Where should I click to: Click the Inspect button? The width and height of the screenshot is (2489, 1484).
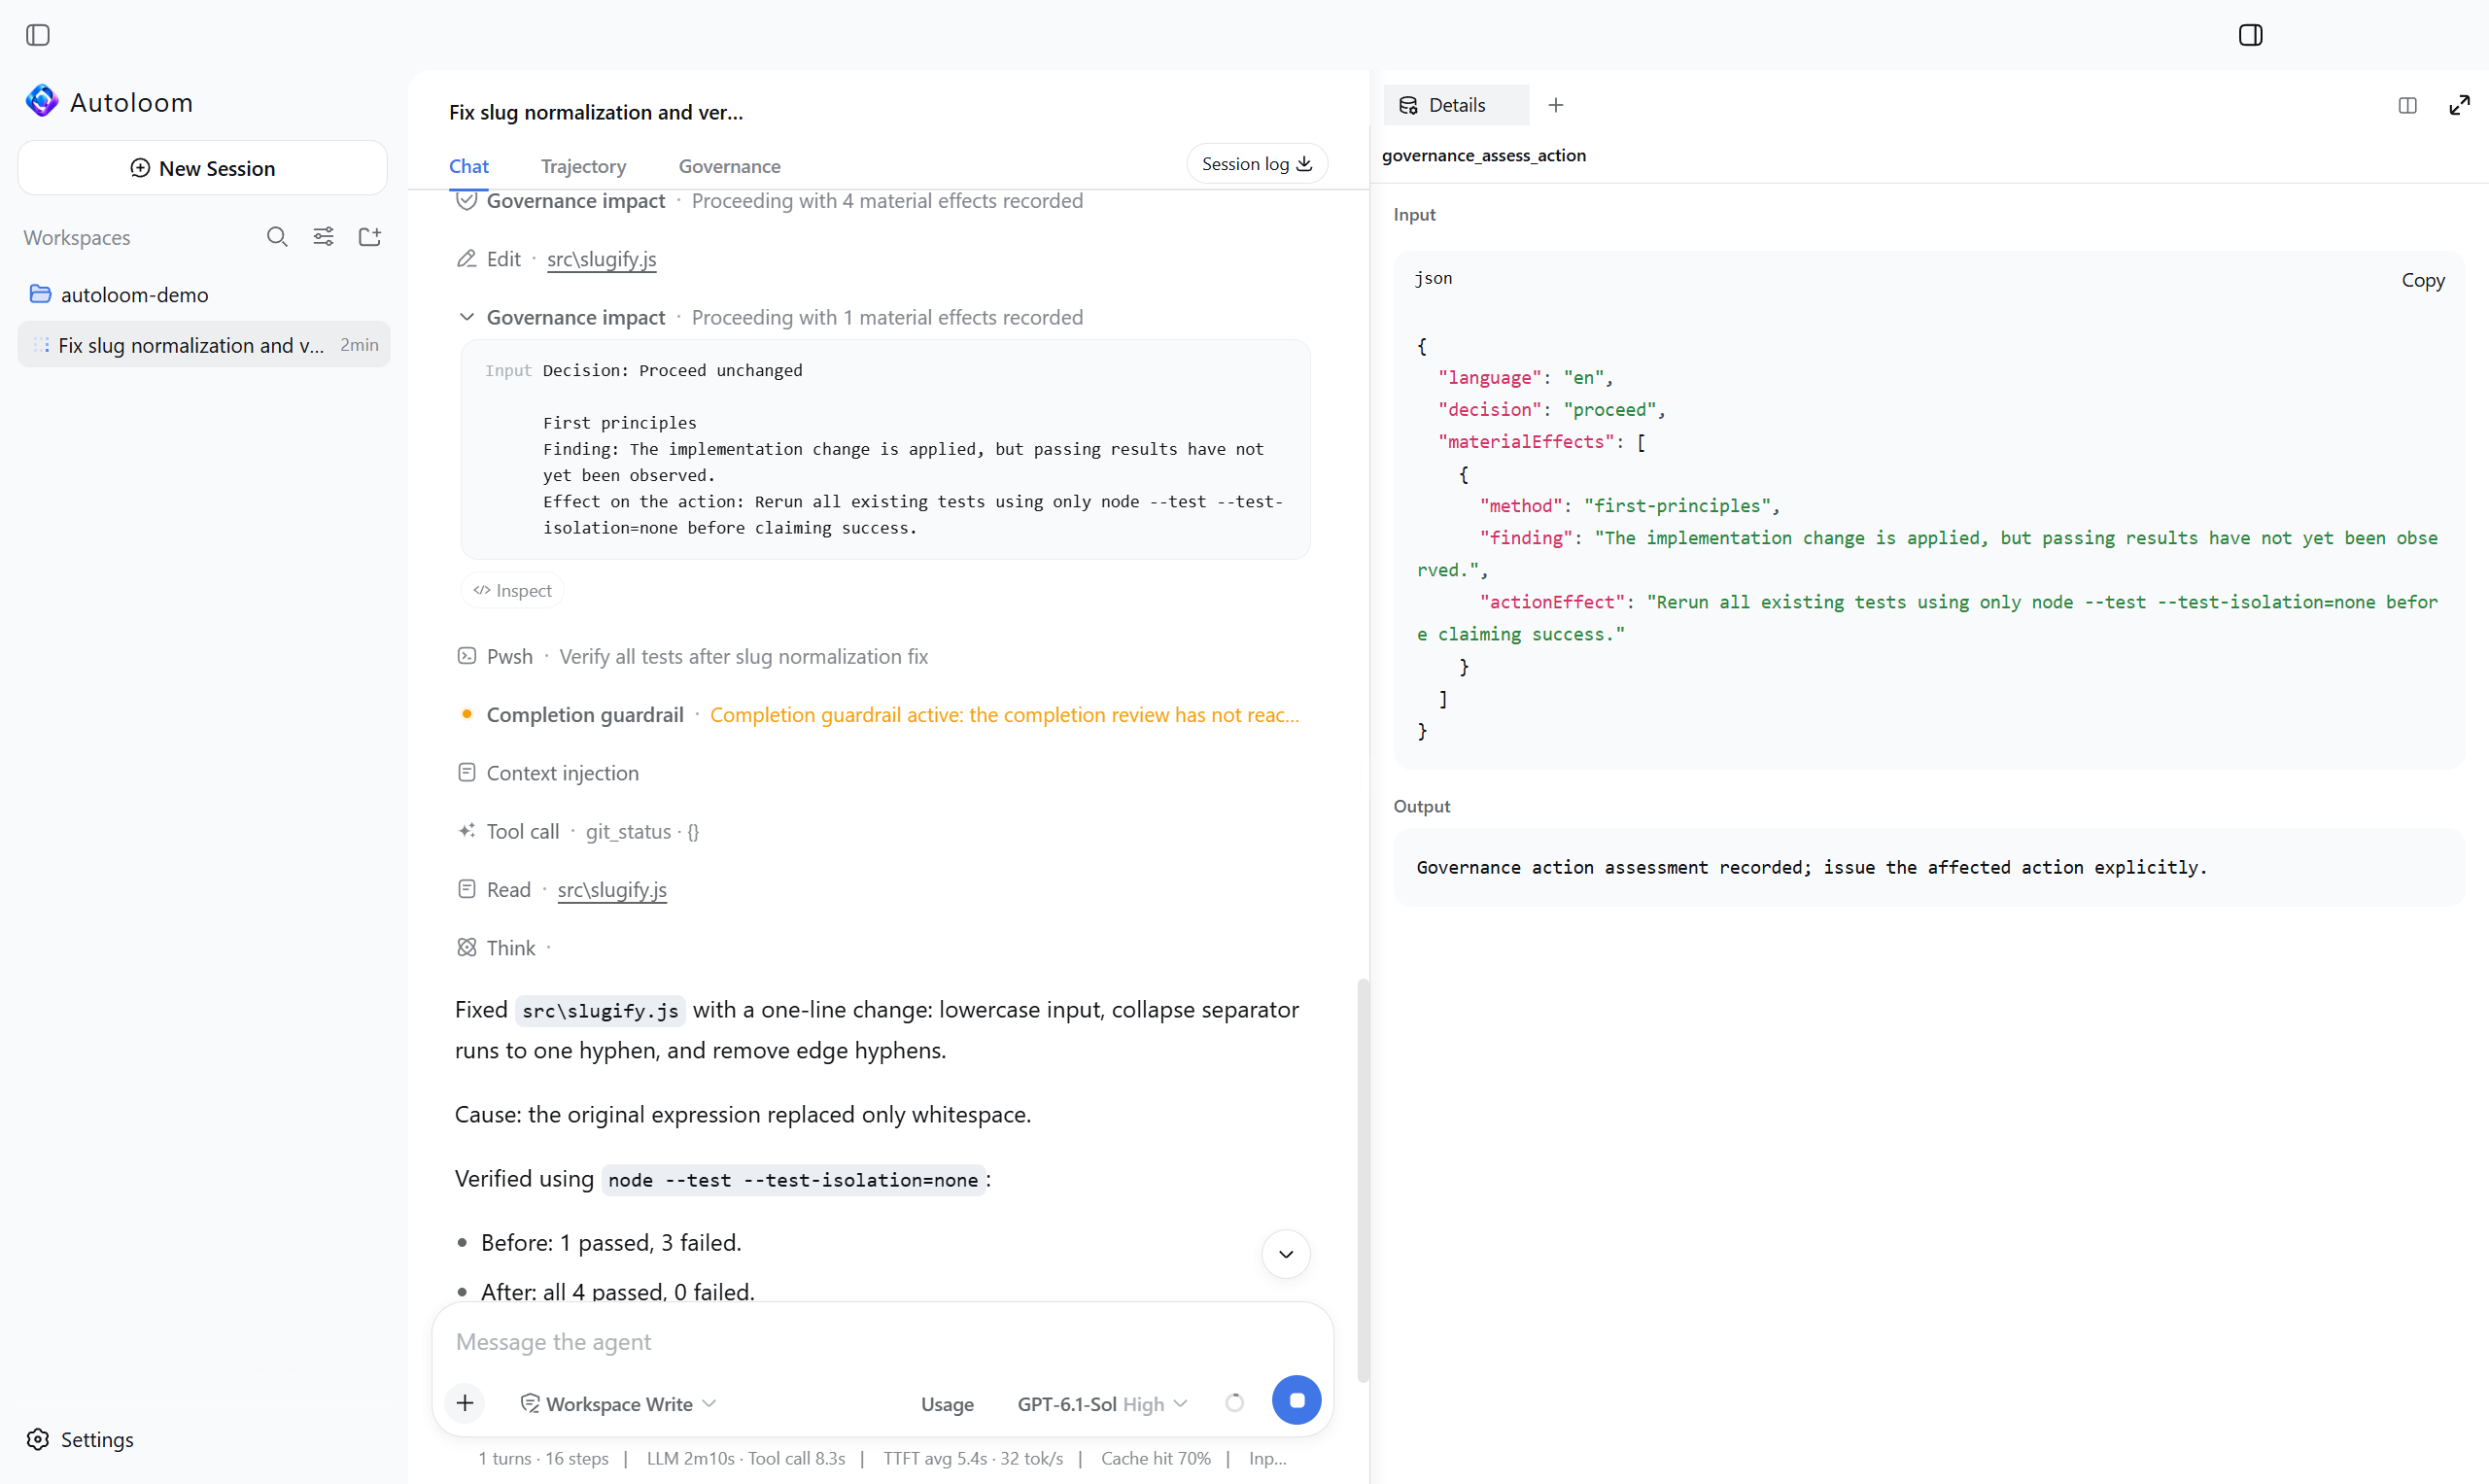(512, 590)
